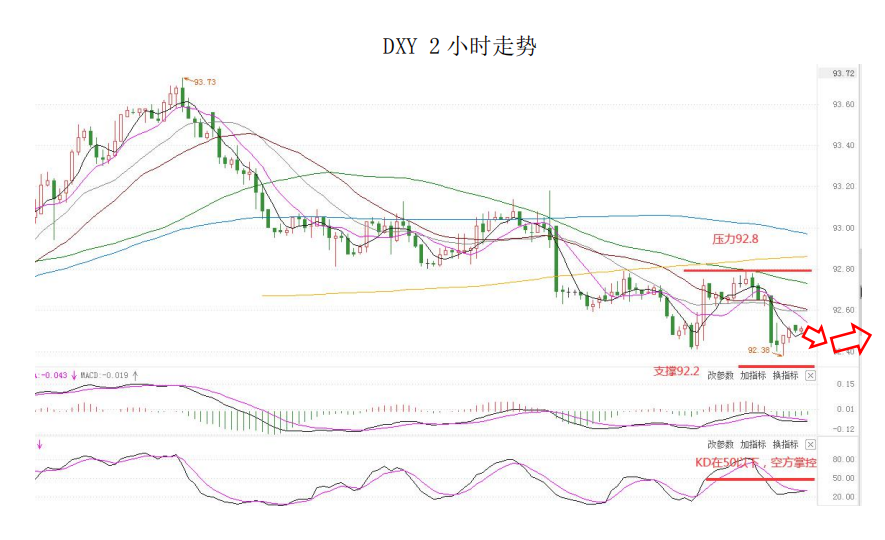Image resolution: width=885 pixels, height=540 pixels.
Task: Select the MACD:-0.019 value label
Action: point(104,375)
